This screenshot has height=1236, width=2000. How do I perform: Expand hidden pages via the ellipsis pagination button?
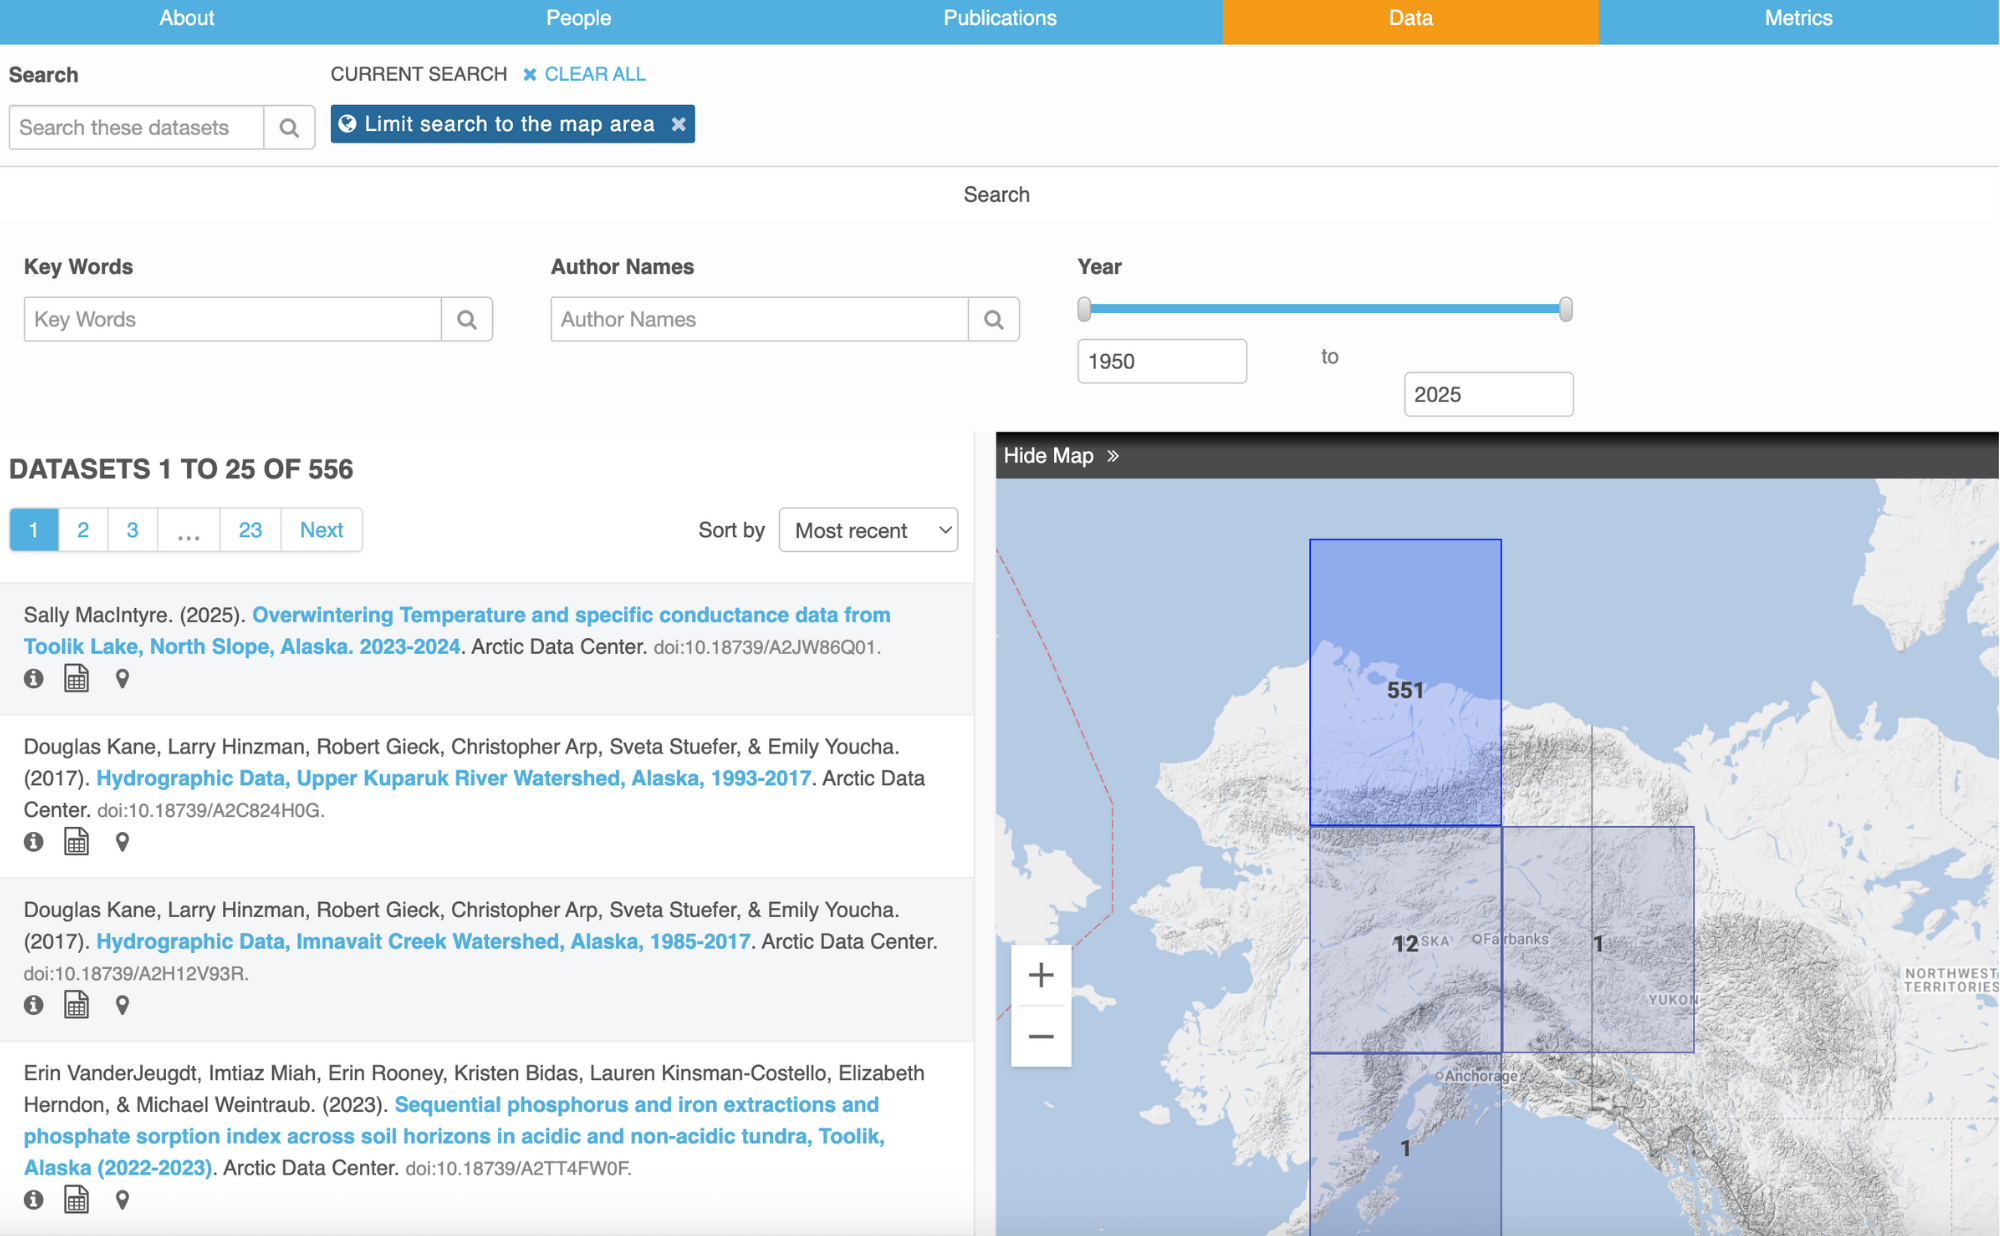188,530
